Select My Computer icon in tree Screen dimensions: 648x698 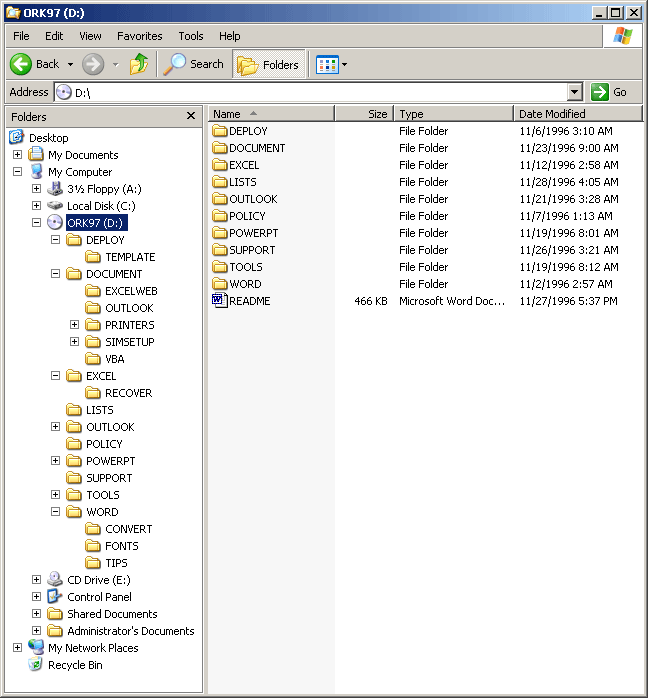(36, 171)
